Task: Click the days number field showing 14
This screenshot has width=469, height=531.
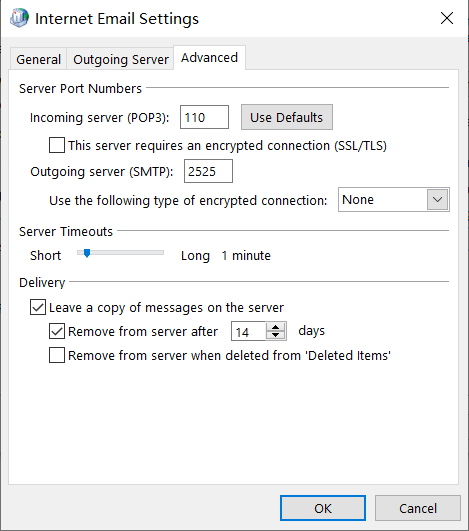Action: click(x=249, y=332)
